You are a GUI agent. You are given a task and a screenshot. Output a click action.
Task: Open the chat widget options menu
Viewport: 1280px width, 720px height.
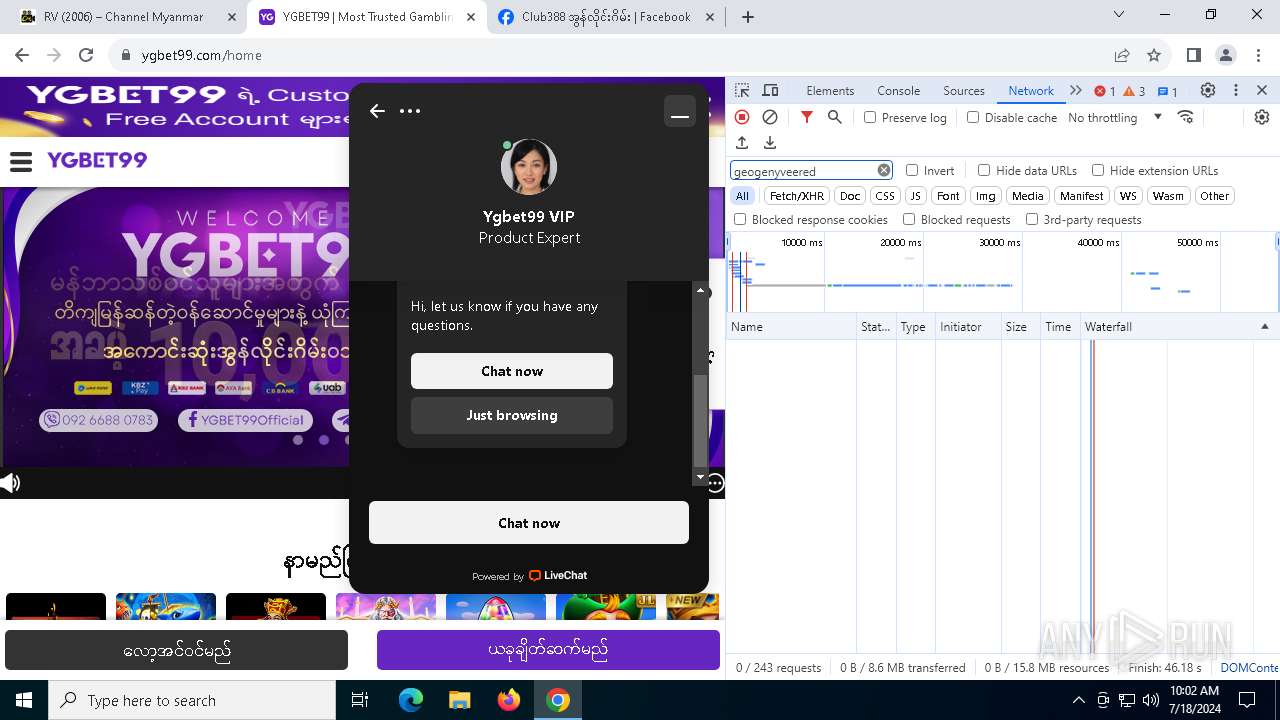[410, 111]
